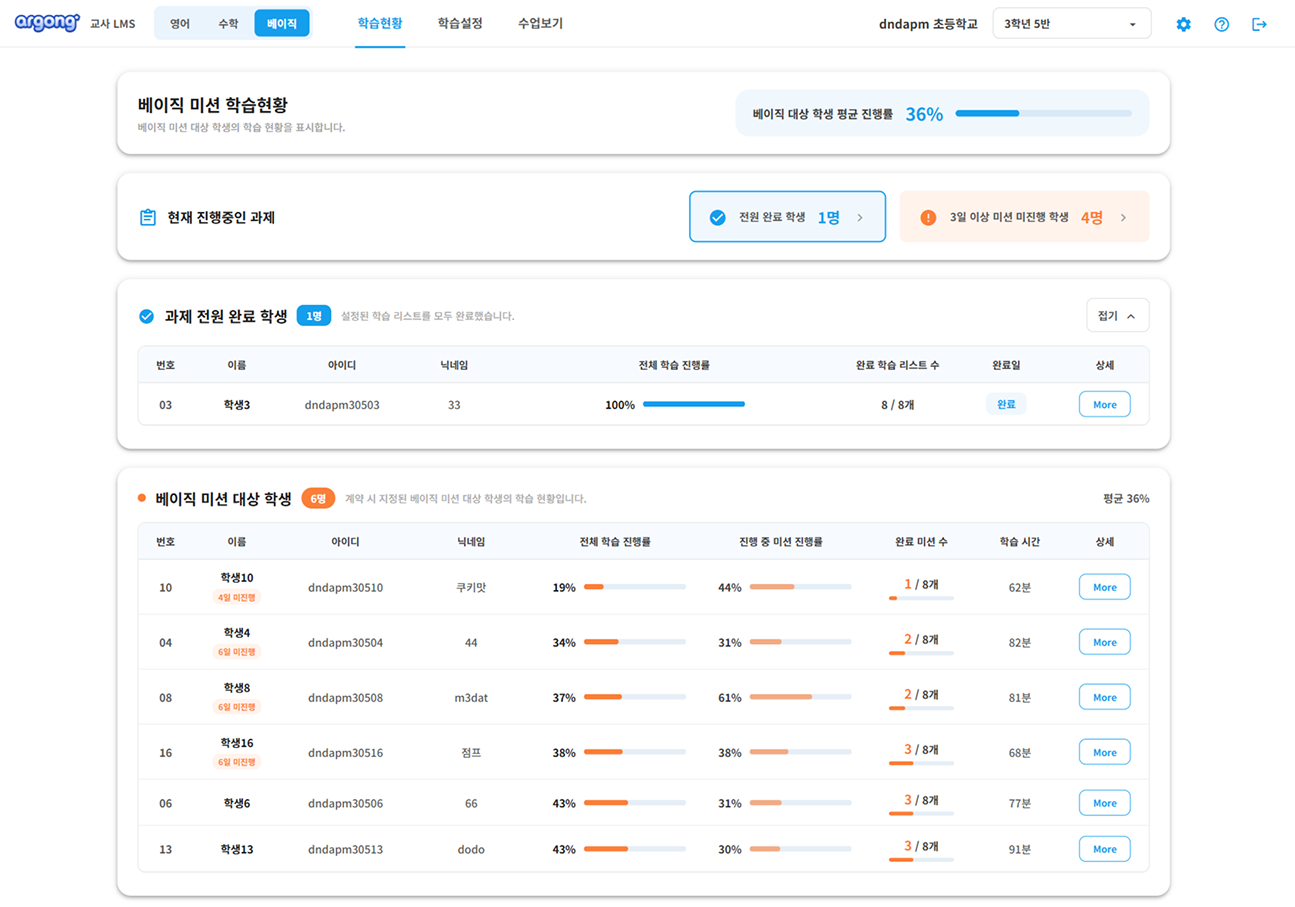Click the orange dot beside 베이직 미션 대상 학생

click(142, 498)
